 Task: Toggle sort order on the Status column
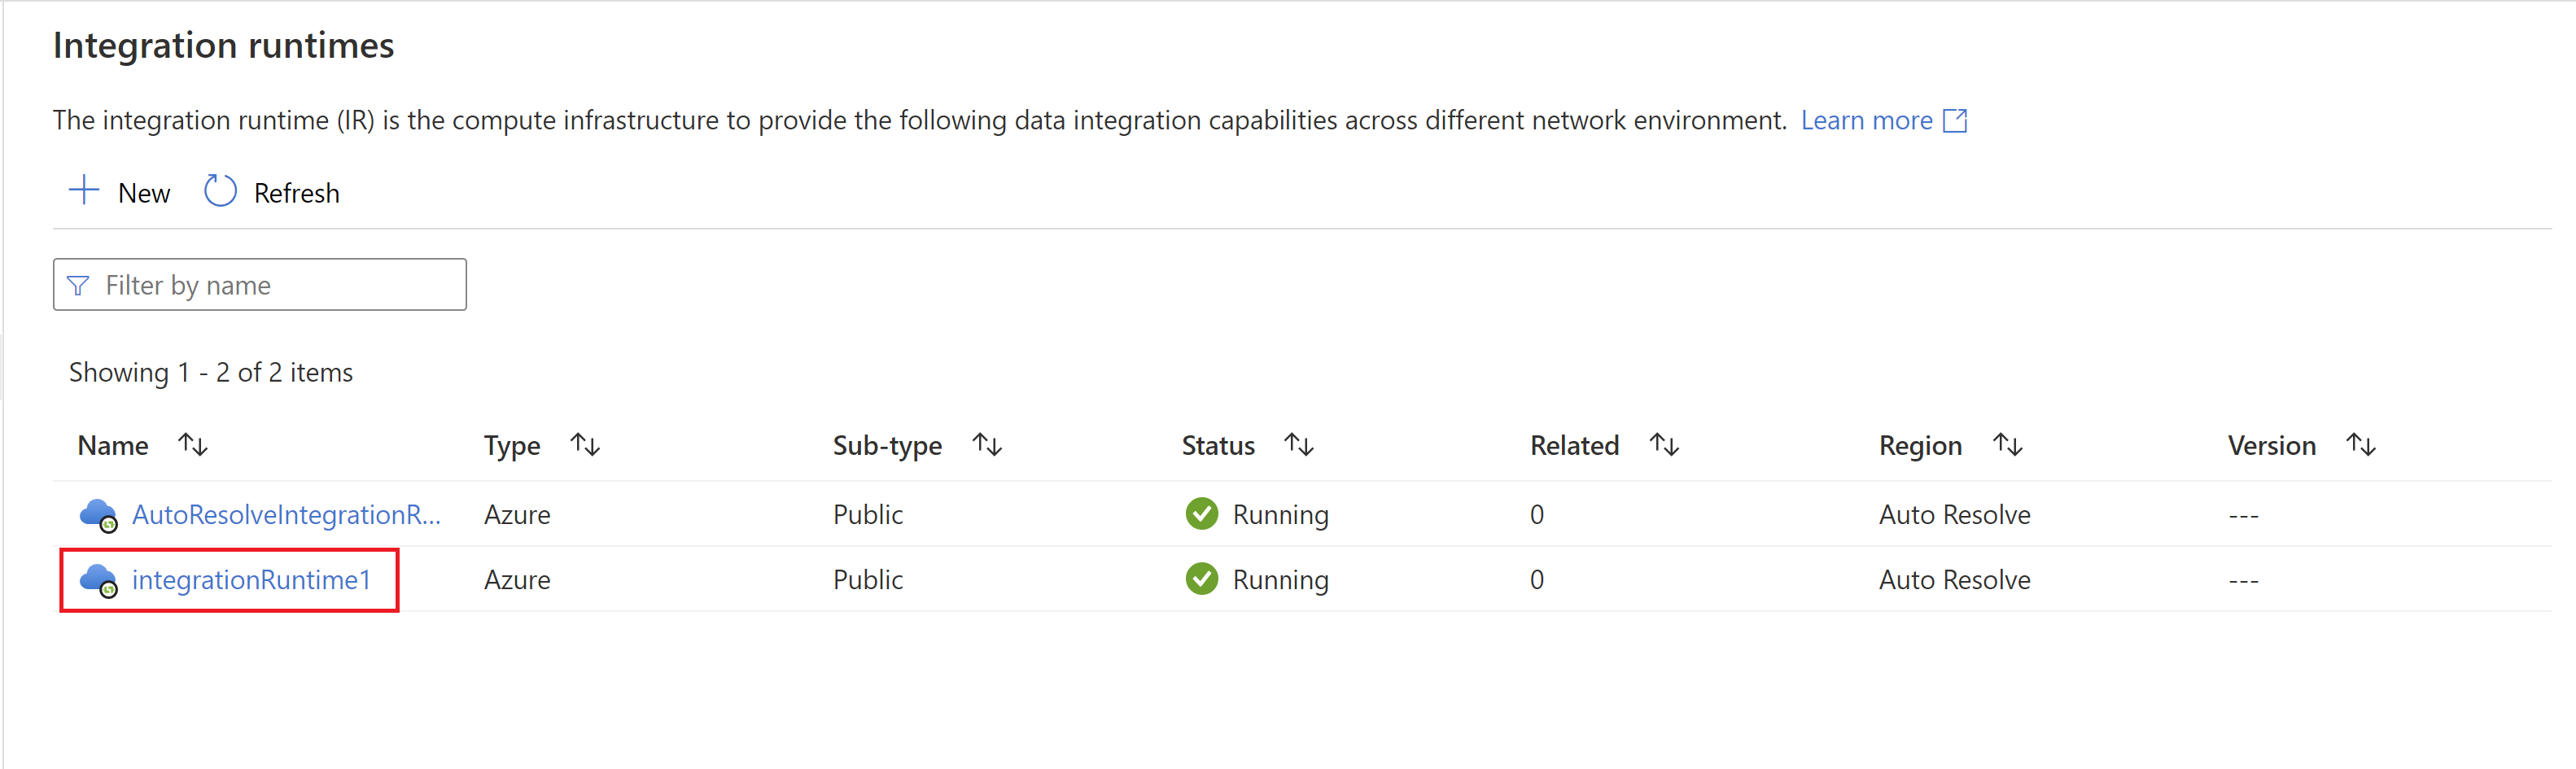[x=1298, y=444]
